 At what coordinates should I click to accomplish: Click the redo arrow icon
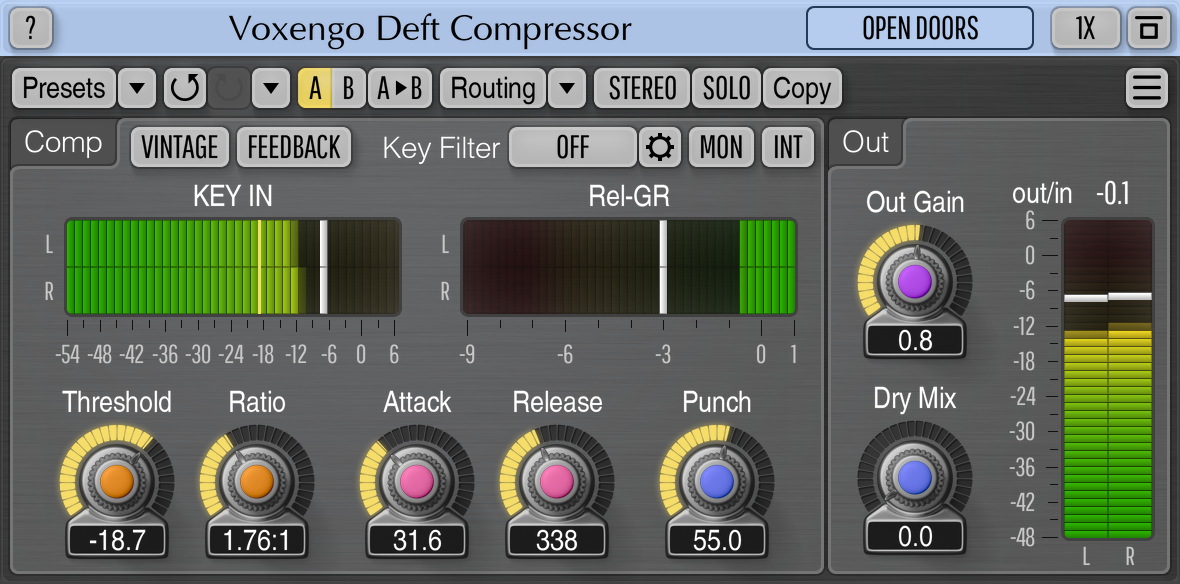tap(228, 88)
